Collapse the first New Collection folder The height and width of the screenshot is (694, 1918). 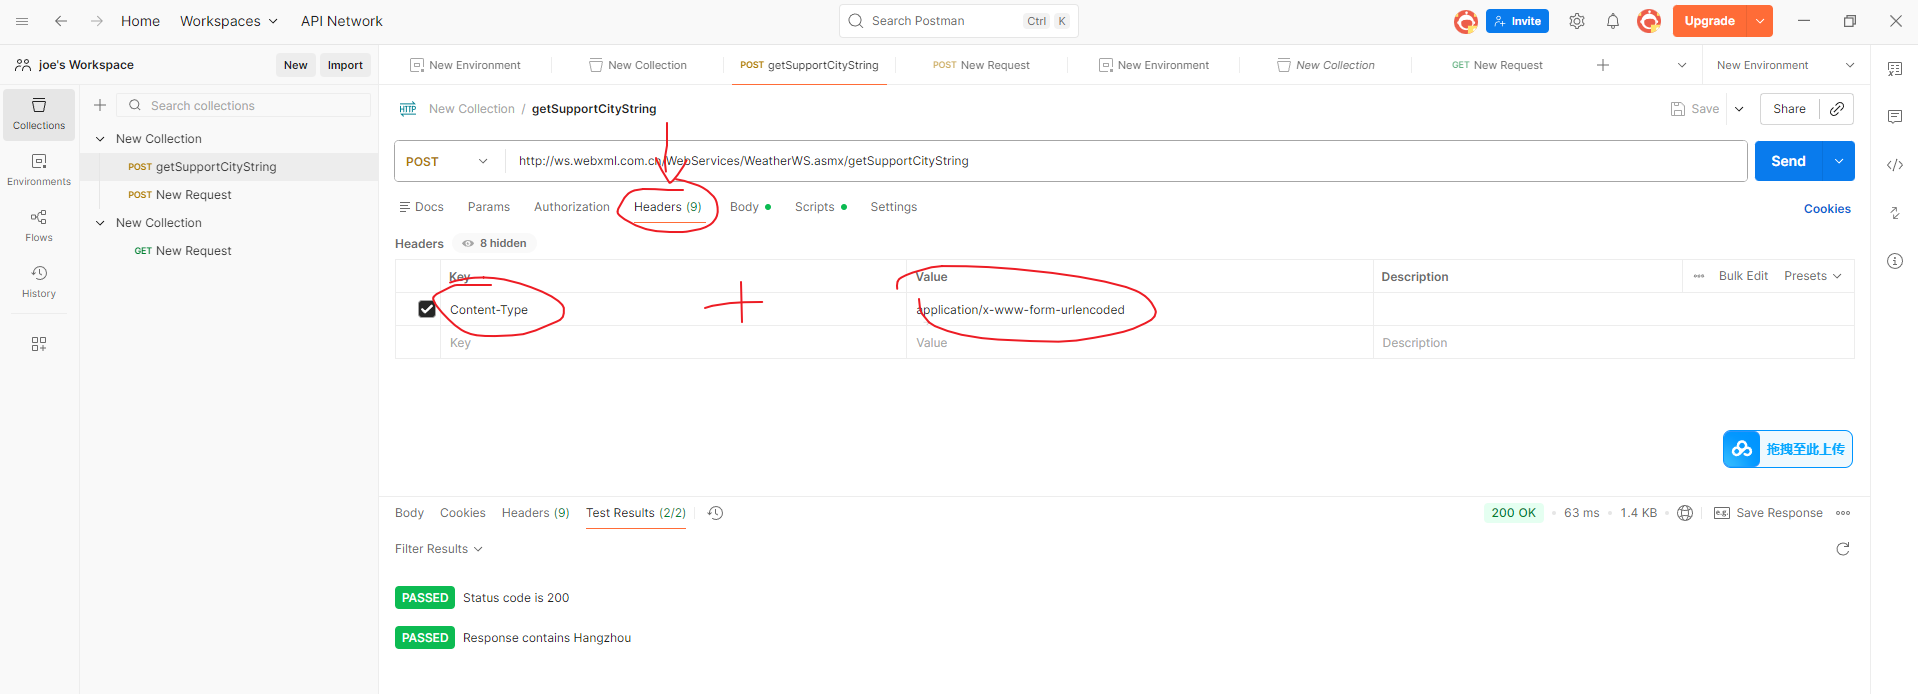pos(100,139)
